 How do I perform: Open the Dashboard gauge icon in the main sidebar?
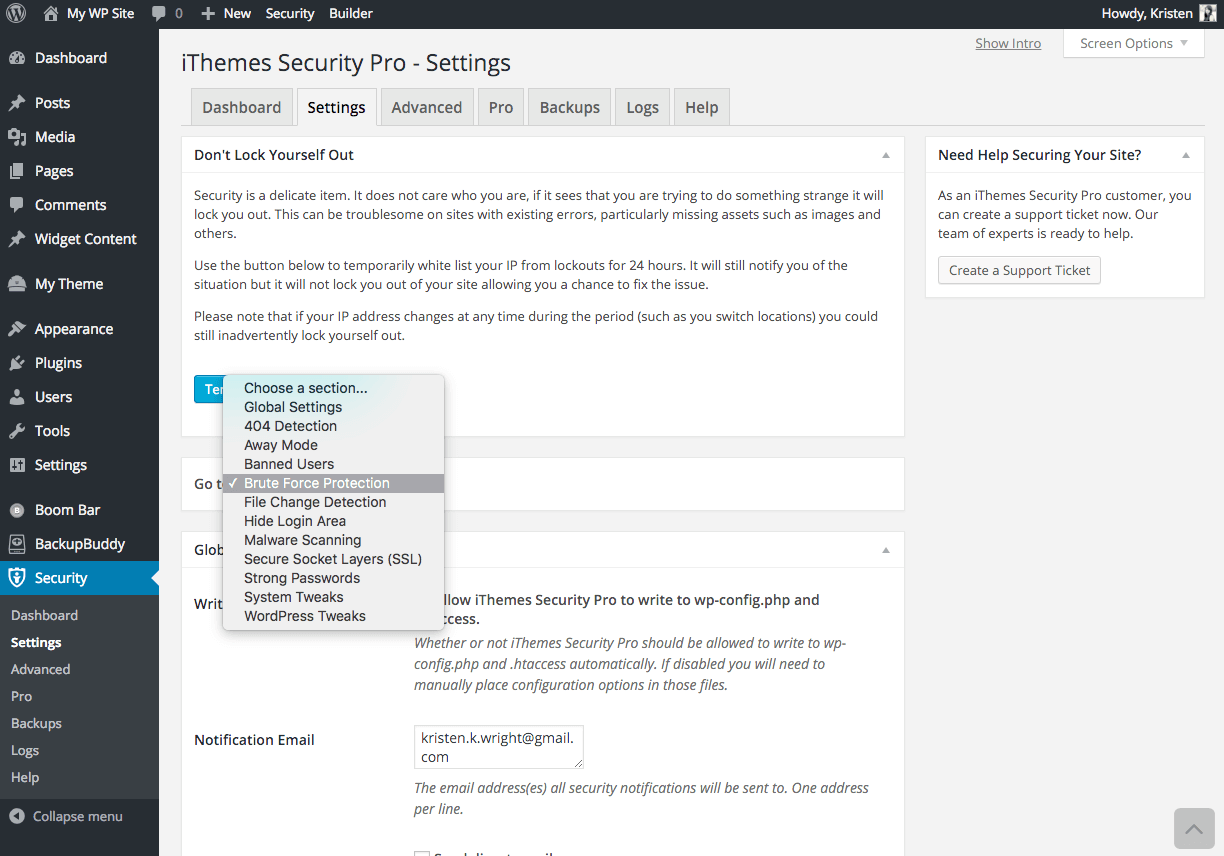(x=17, y=58)
